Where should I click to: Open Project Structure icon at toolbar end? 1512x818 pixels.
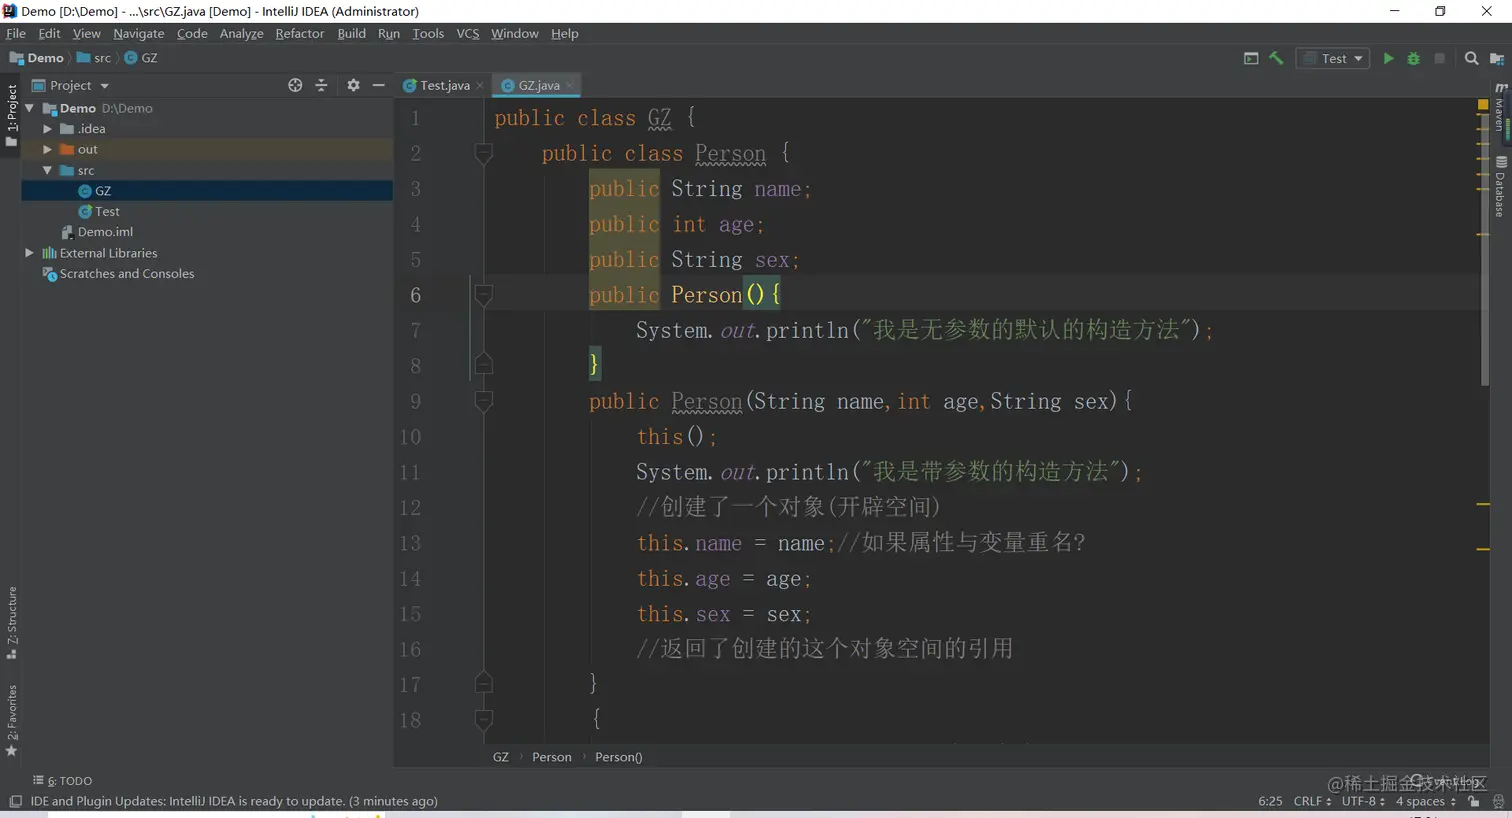pos(1497,58)
